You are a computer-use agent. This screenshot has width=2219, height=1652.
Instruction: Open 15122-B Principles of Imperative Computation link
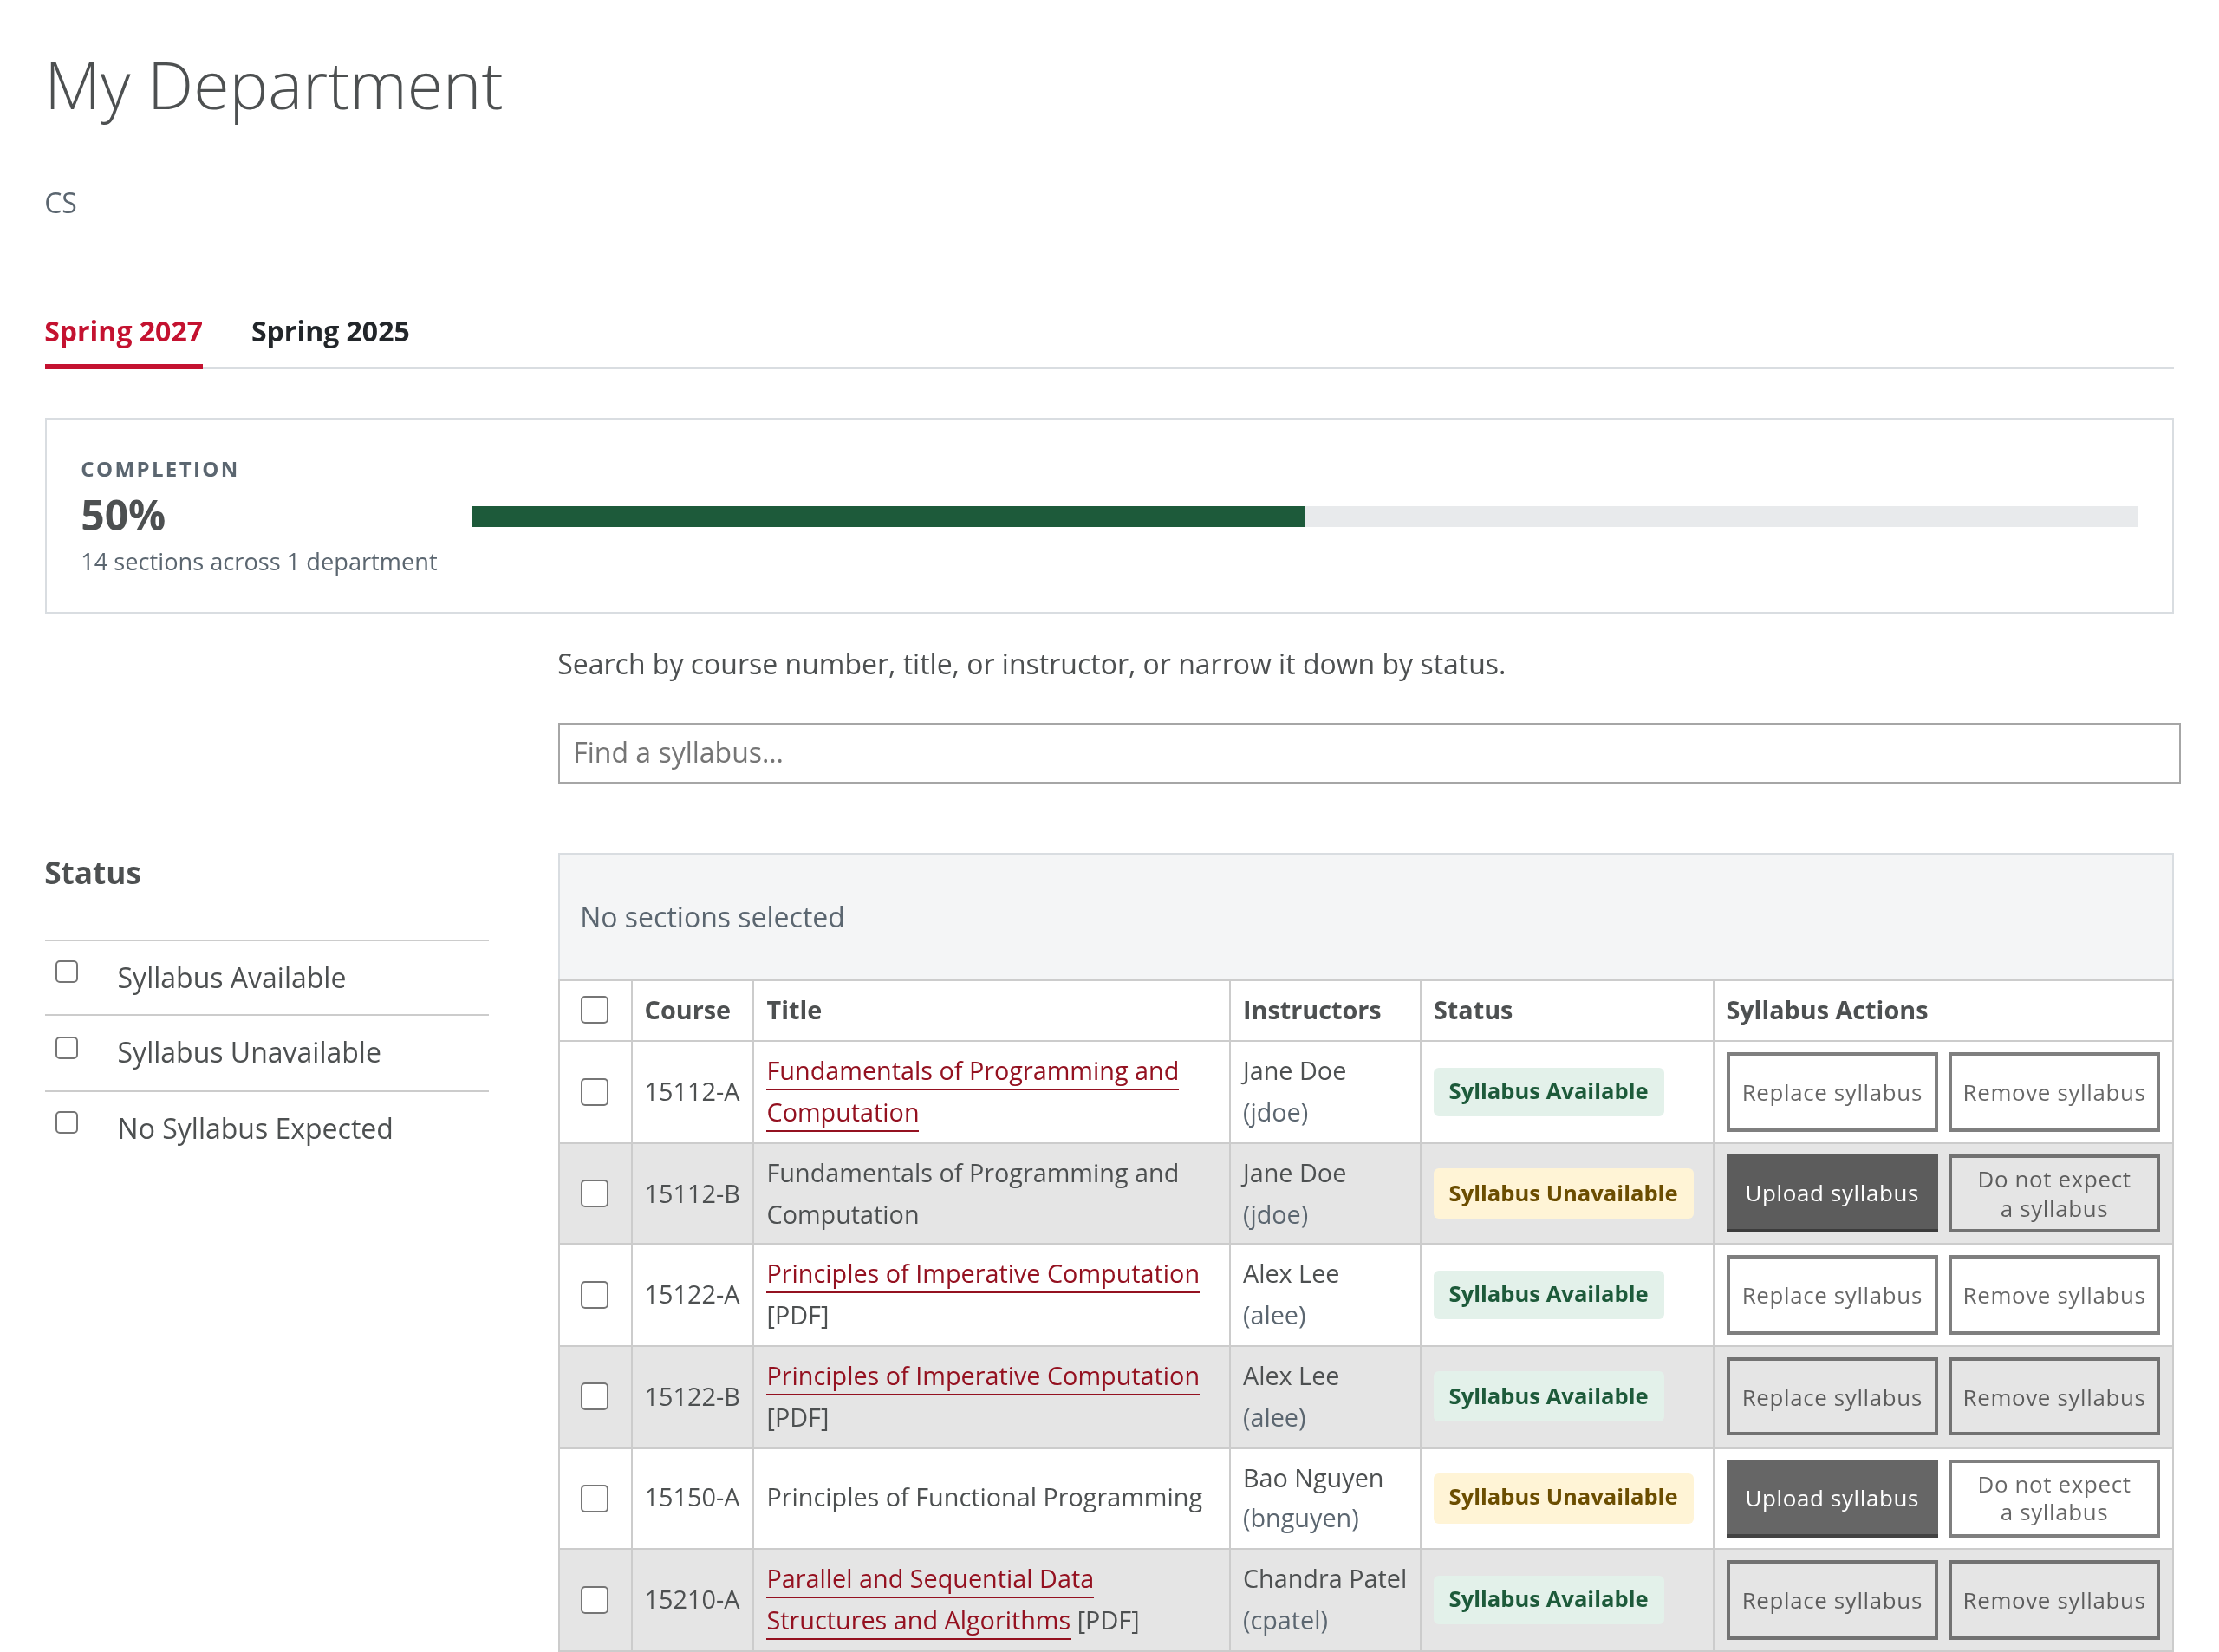[983, 1376]
